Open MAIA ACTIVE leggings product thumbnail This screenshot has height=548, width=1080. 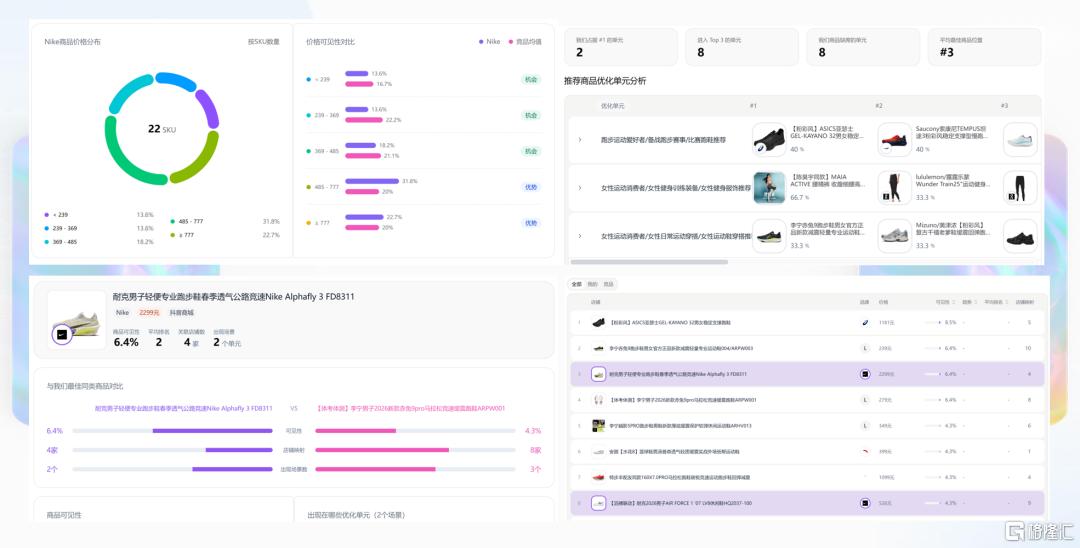coord(769,188)
